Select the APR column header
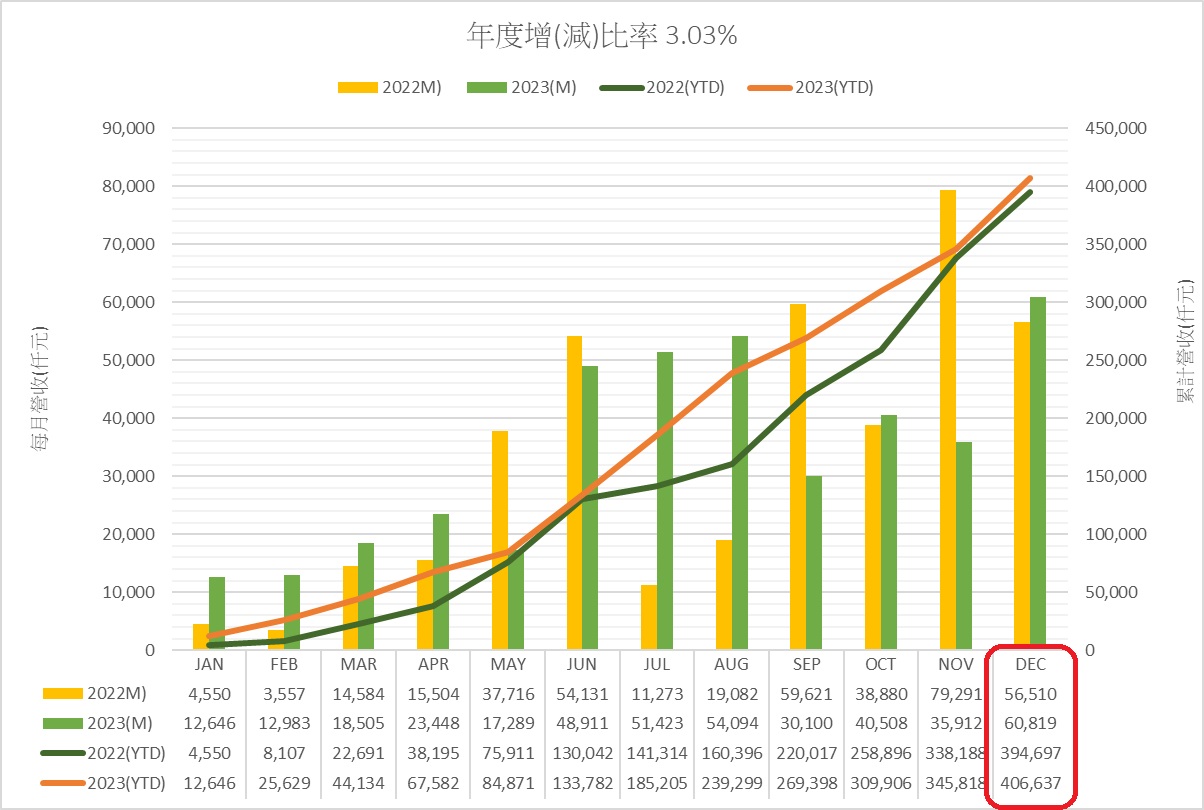1204x810 pixels. [x=433, y=664]
